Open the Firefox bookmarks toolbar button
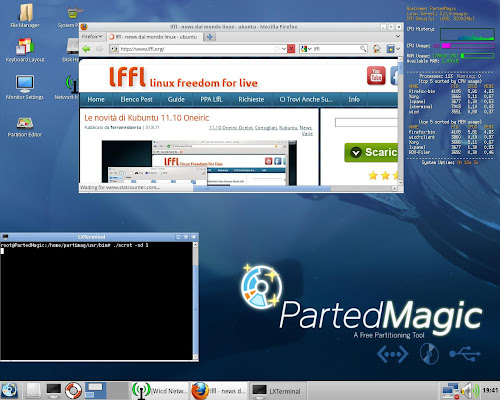This screenshot has width=500, height=400. [390, 49]
